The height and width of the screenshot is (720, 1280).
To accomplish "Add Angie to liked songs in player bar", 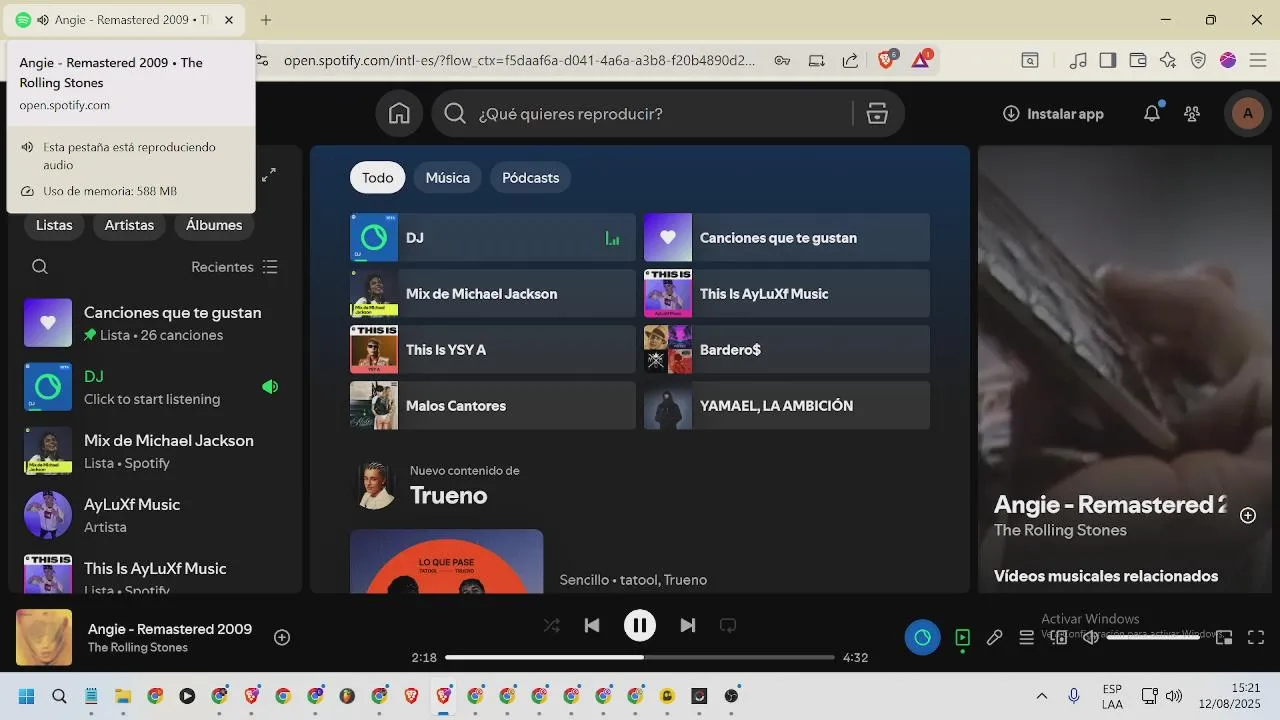I will click(282, 637).
